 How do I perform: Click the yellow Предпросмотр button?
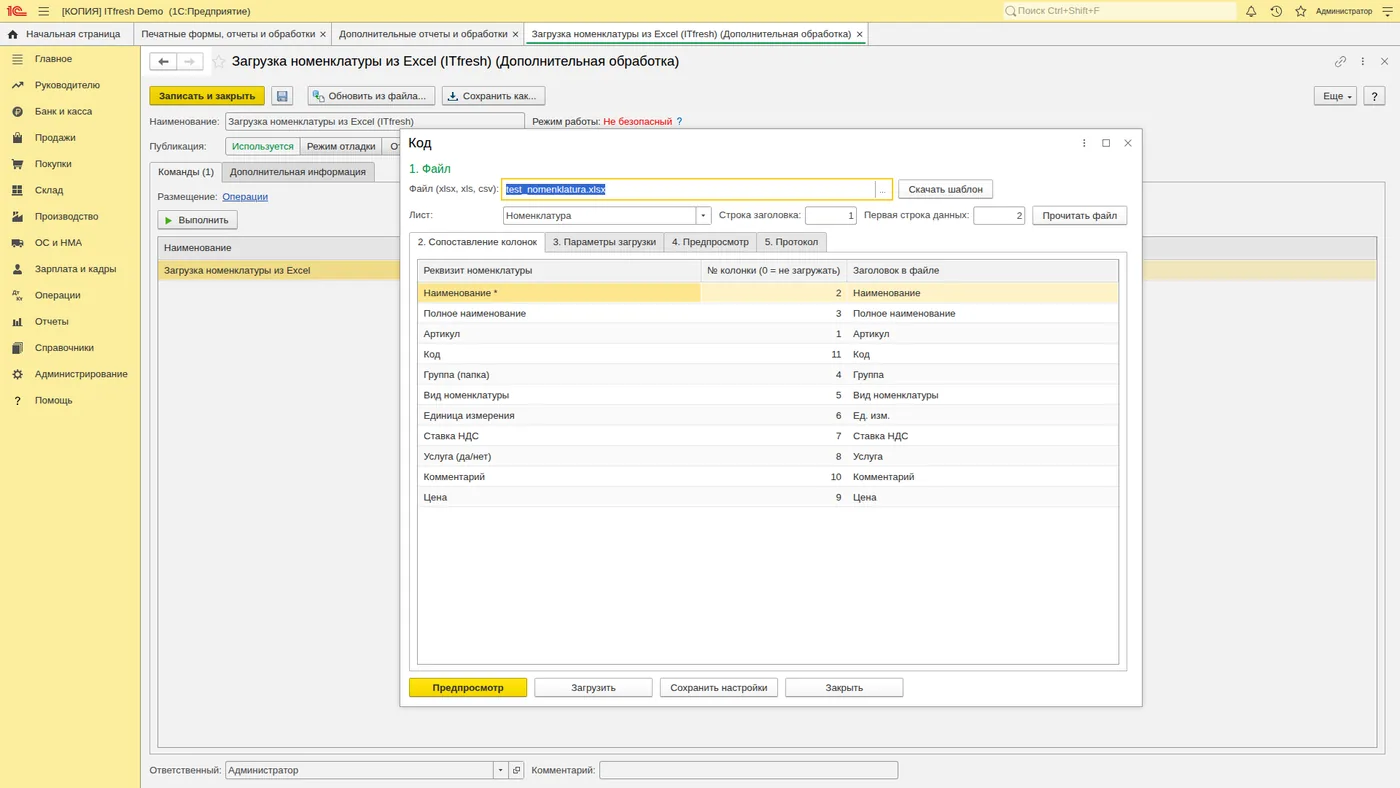coord(468,688)
